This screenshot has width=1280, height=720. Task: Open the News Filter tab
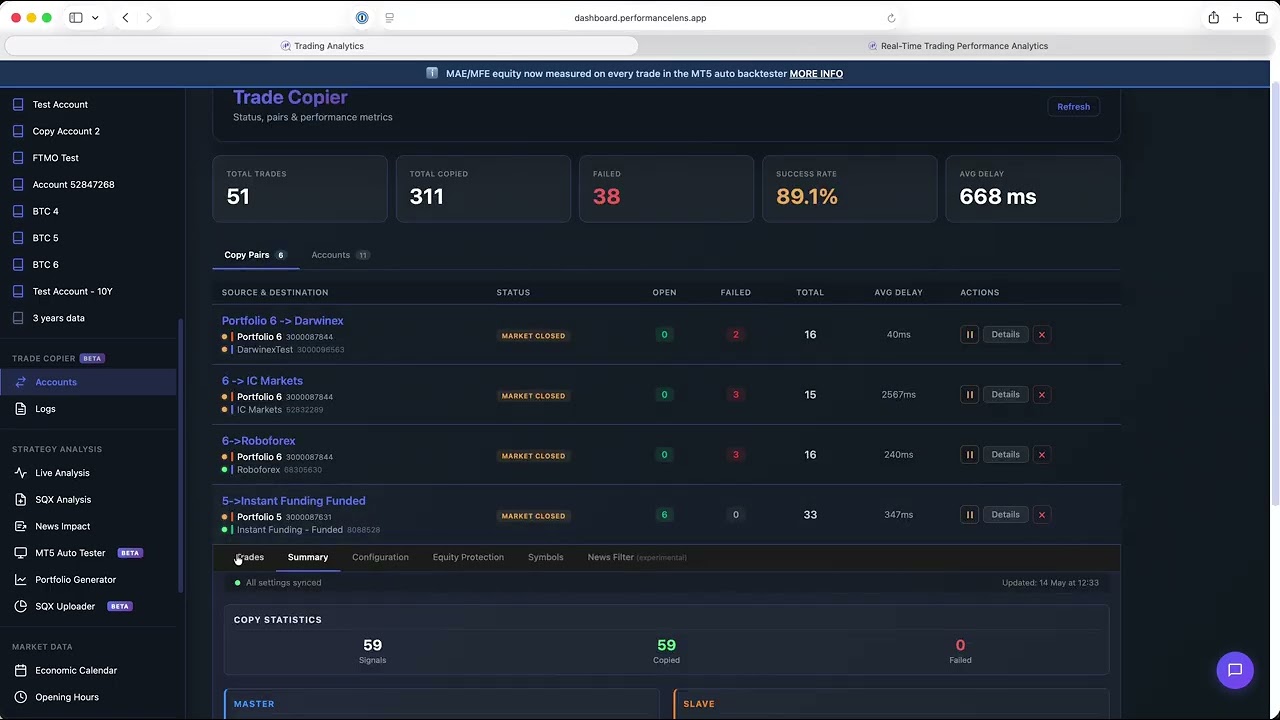click(637, 557)
